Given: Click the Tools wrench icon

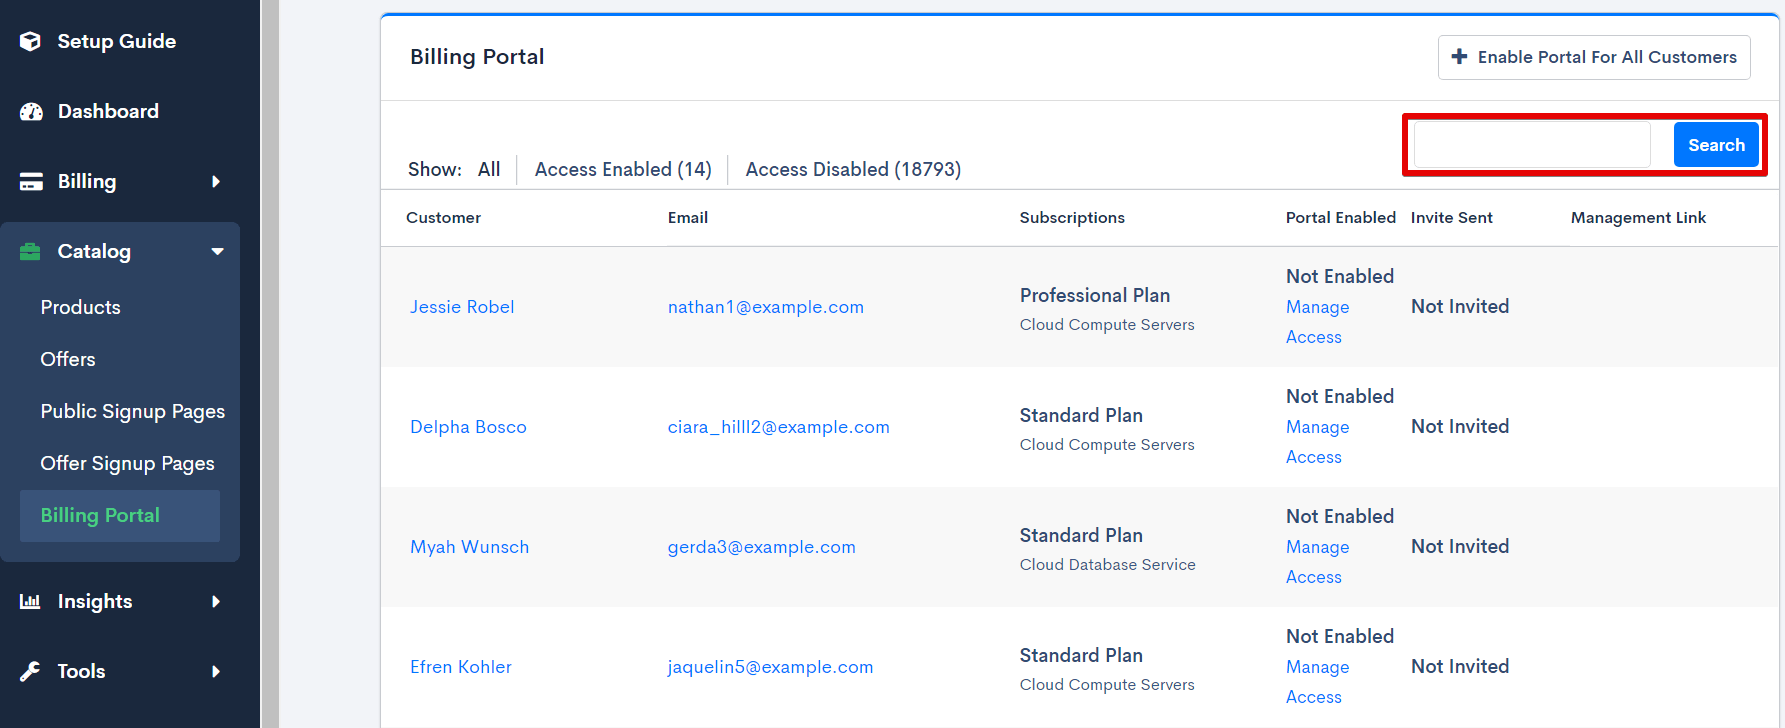Looking at the screenshot, I should pyautogui.click(x=30, y=671).
